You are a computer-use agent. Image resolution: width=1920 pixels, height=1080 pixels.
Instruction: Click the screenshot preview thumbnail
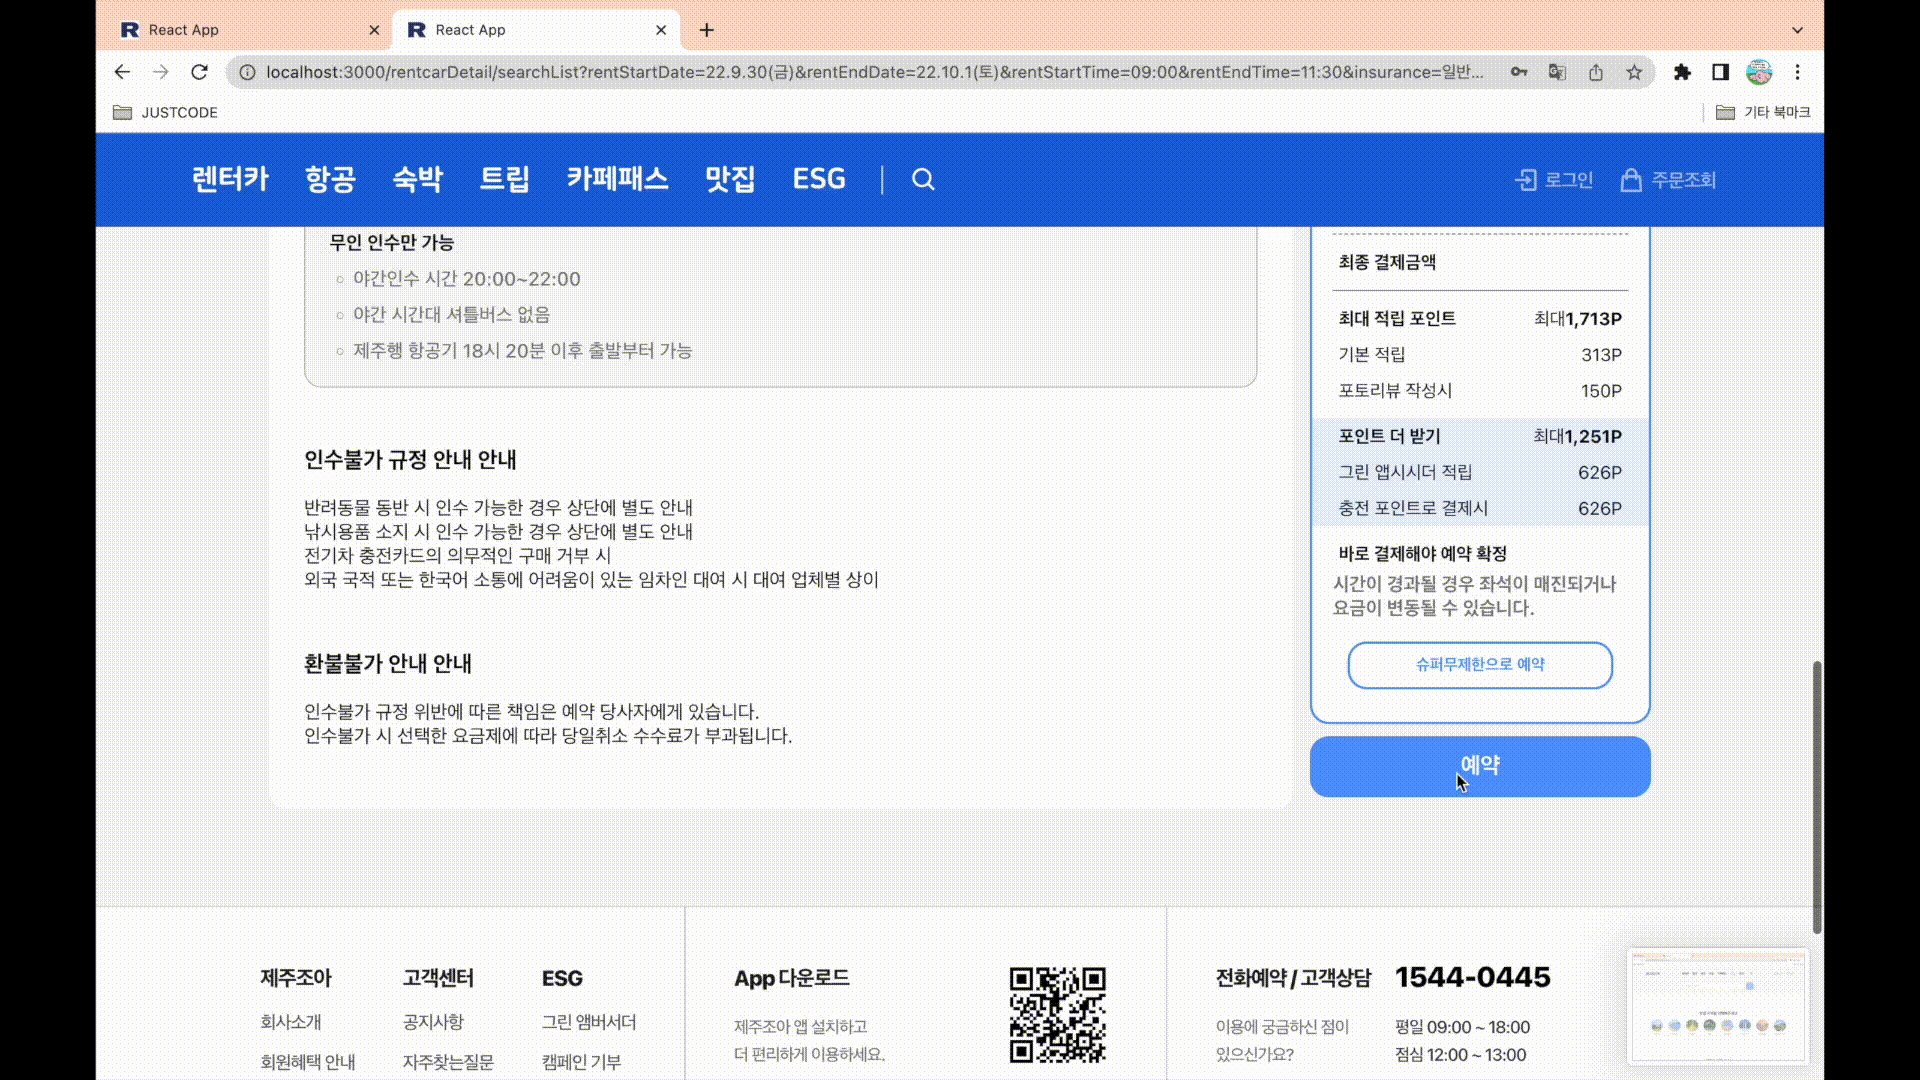click(x=1718, y=1006)
